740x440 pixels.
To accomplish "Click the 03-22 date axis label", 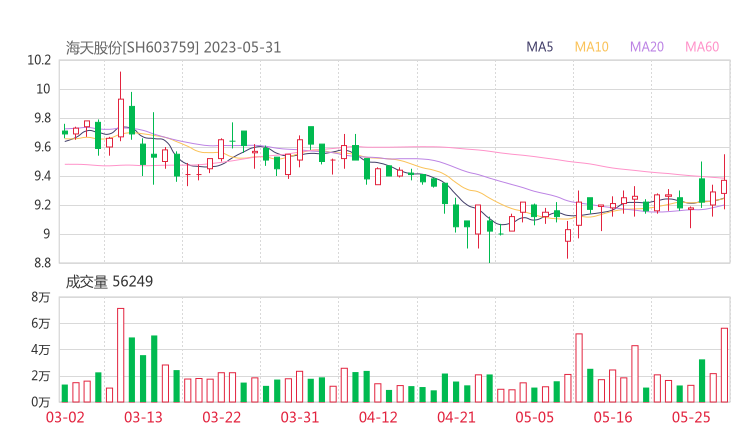I will pyautogui.click(x=221, y=417).
